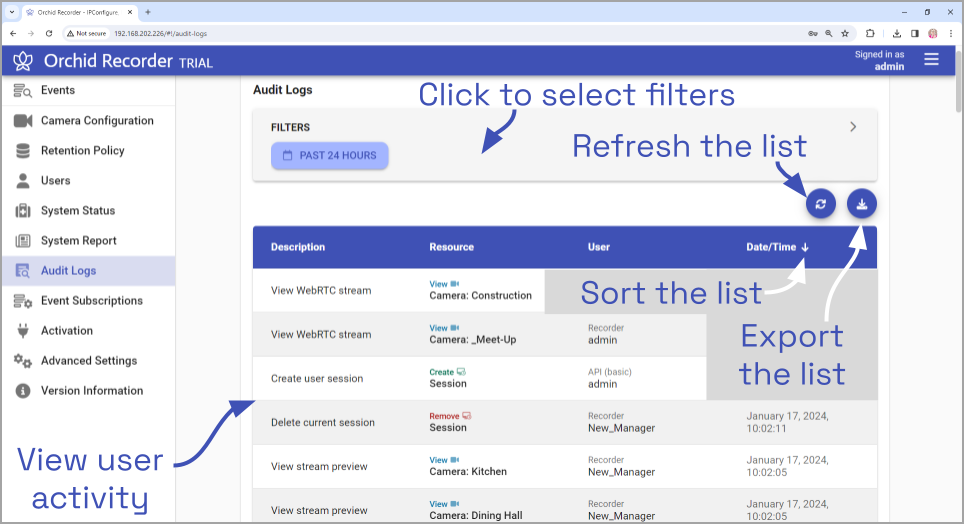The image size is (964, 524).
Task: Export the audit log list
Action: 861,204
